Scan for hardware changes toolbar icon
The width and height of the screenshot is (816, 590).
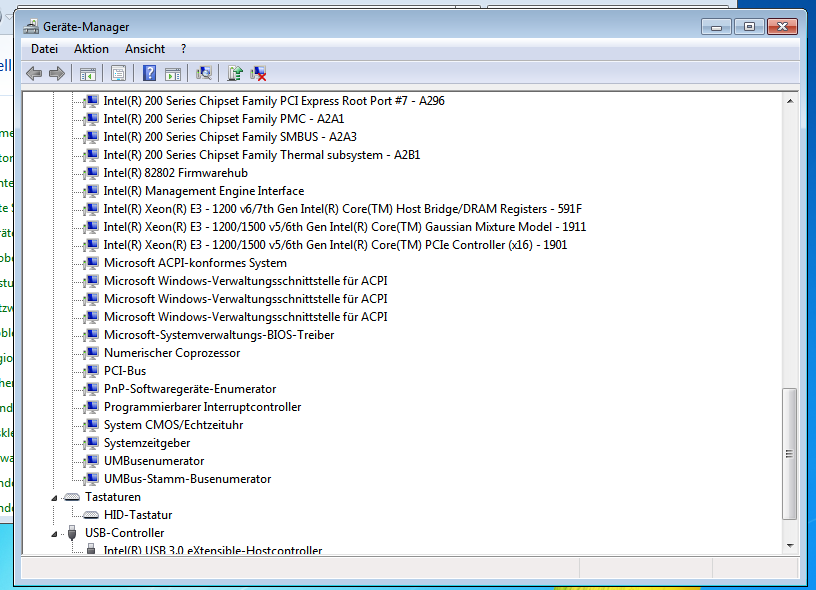203,73
